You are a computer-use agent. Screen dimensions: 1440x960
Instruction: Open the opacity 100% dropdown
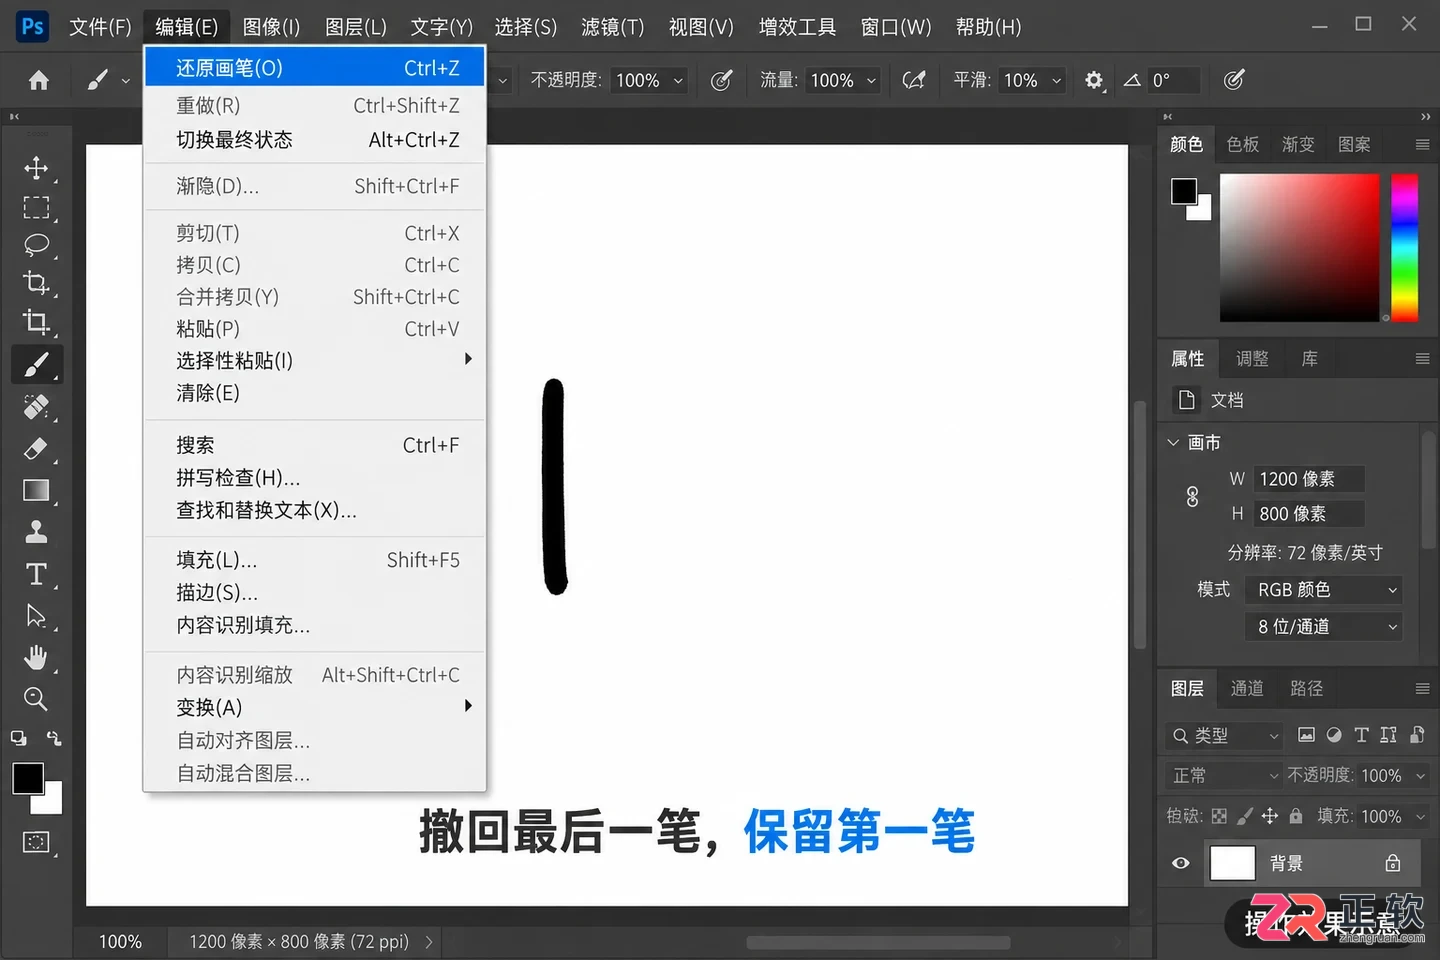[x=649, y=80]
